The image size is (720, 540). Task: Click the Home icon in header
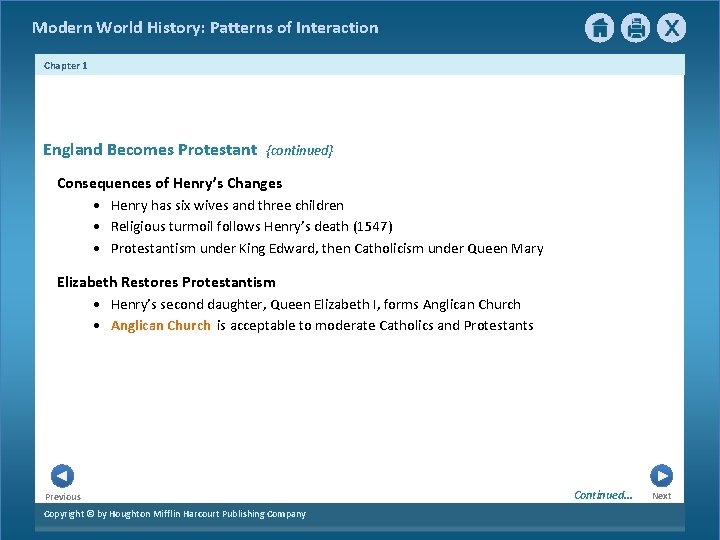point(599,28)
